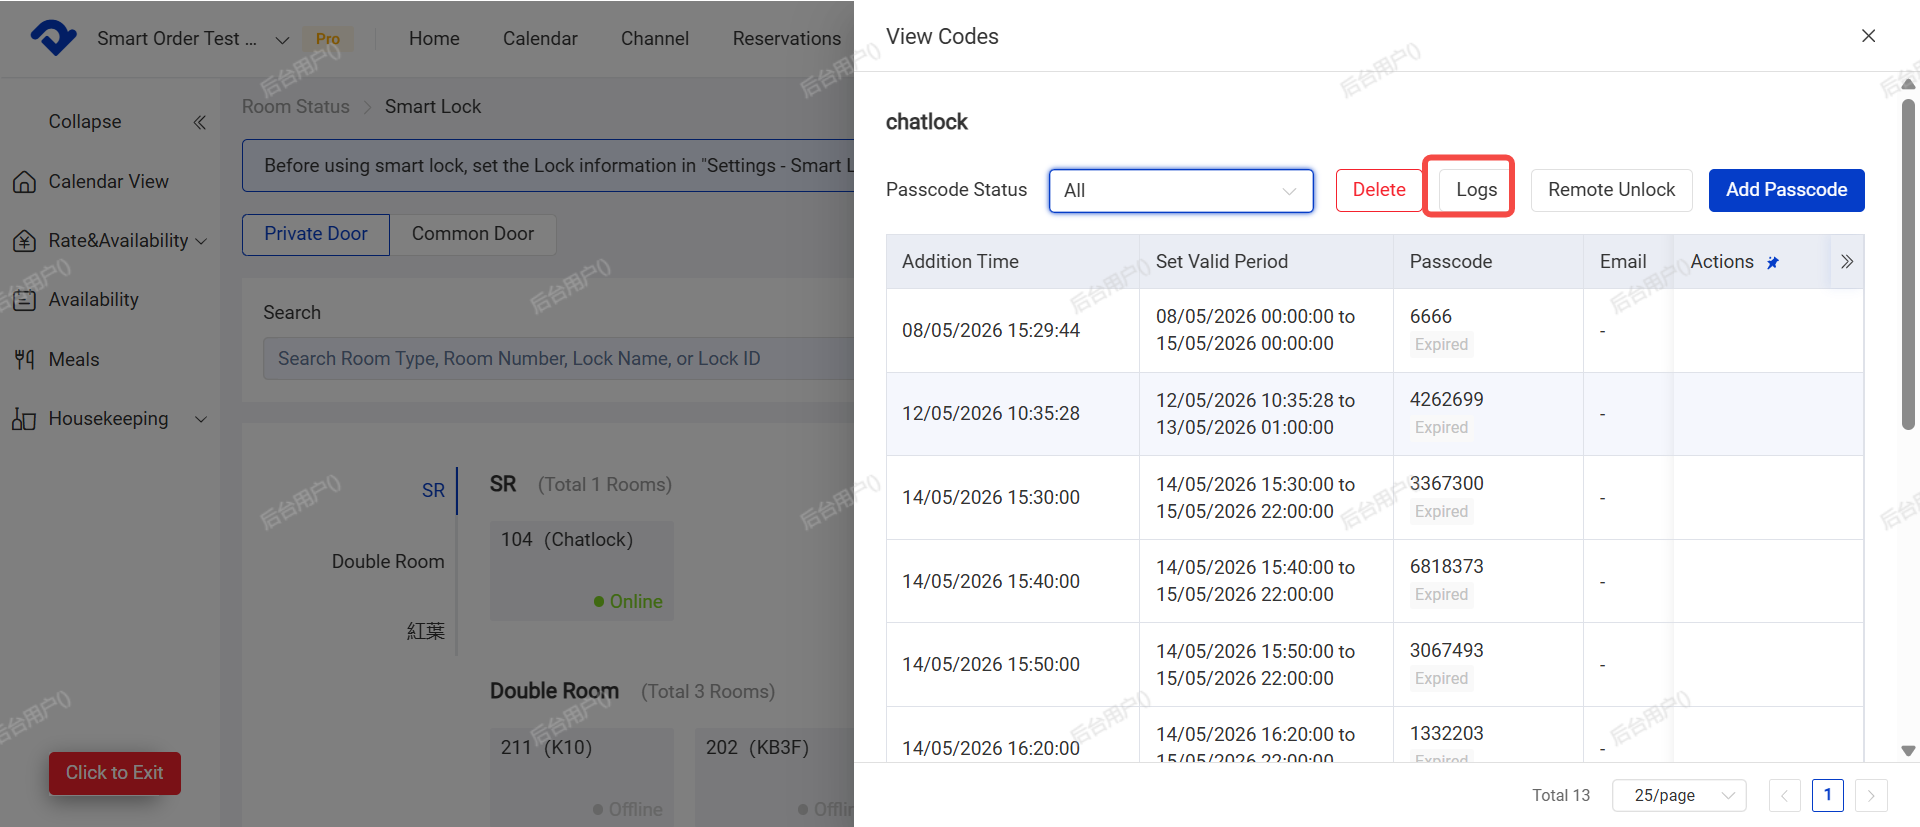Expand table columns with double-arrow icon

click(x=1847, y=262)
